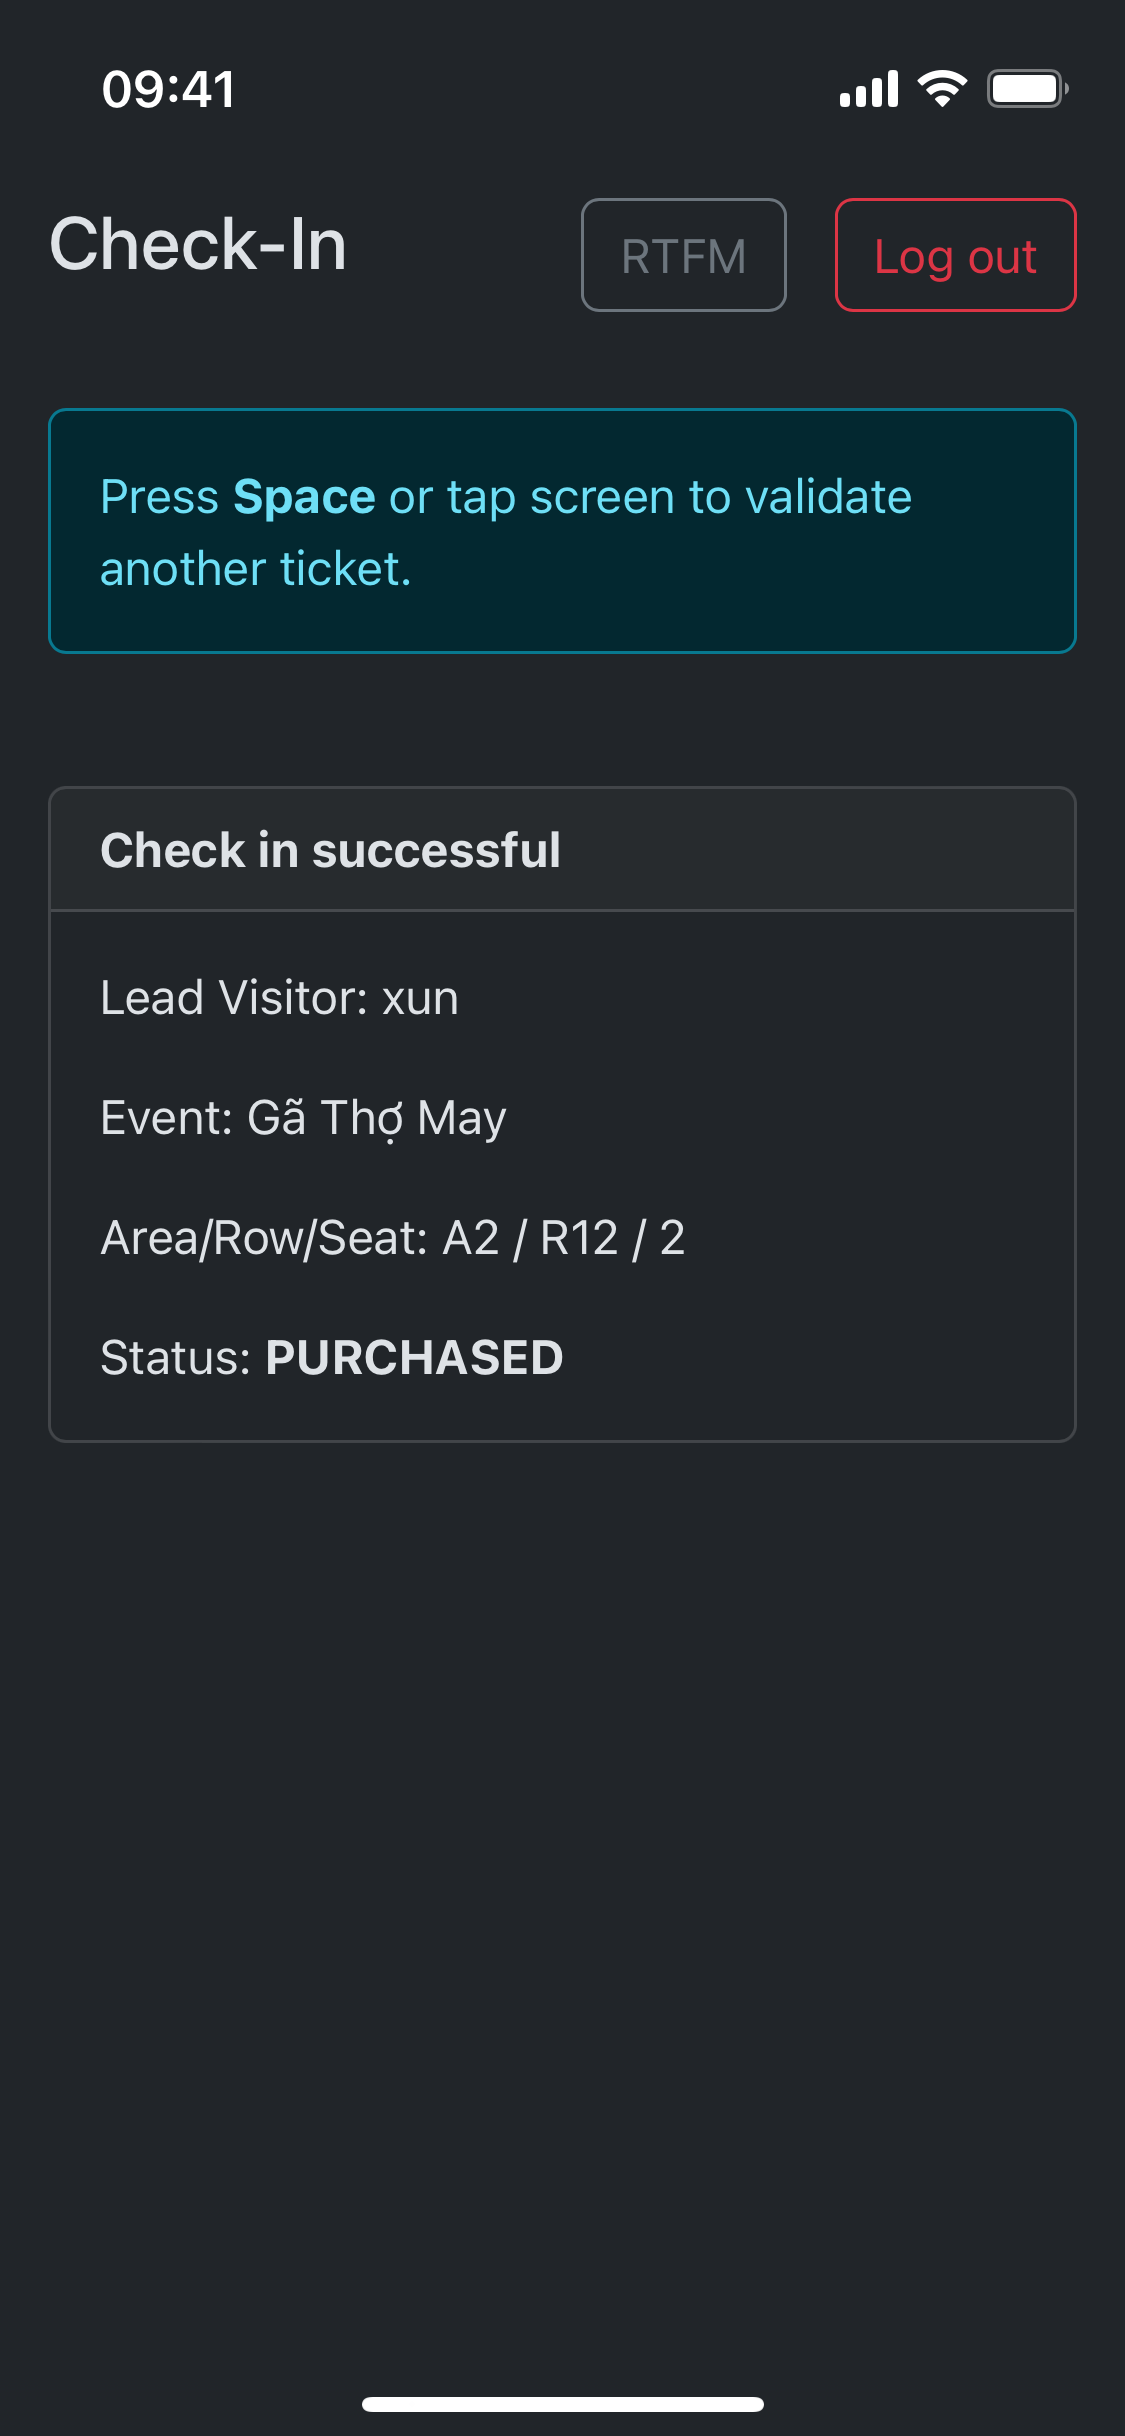
Task: Click the "Check in successful" card header
Action: click(x=330, y=850)
